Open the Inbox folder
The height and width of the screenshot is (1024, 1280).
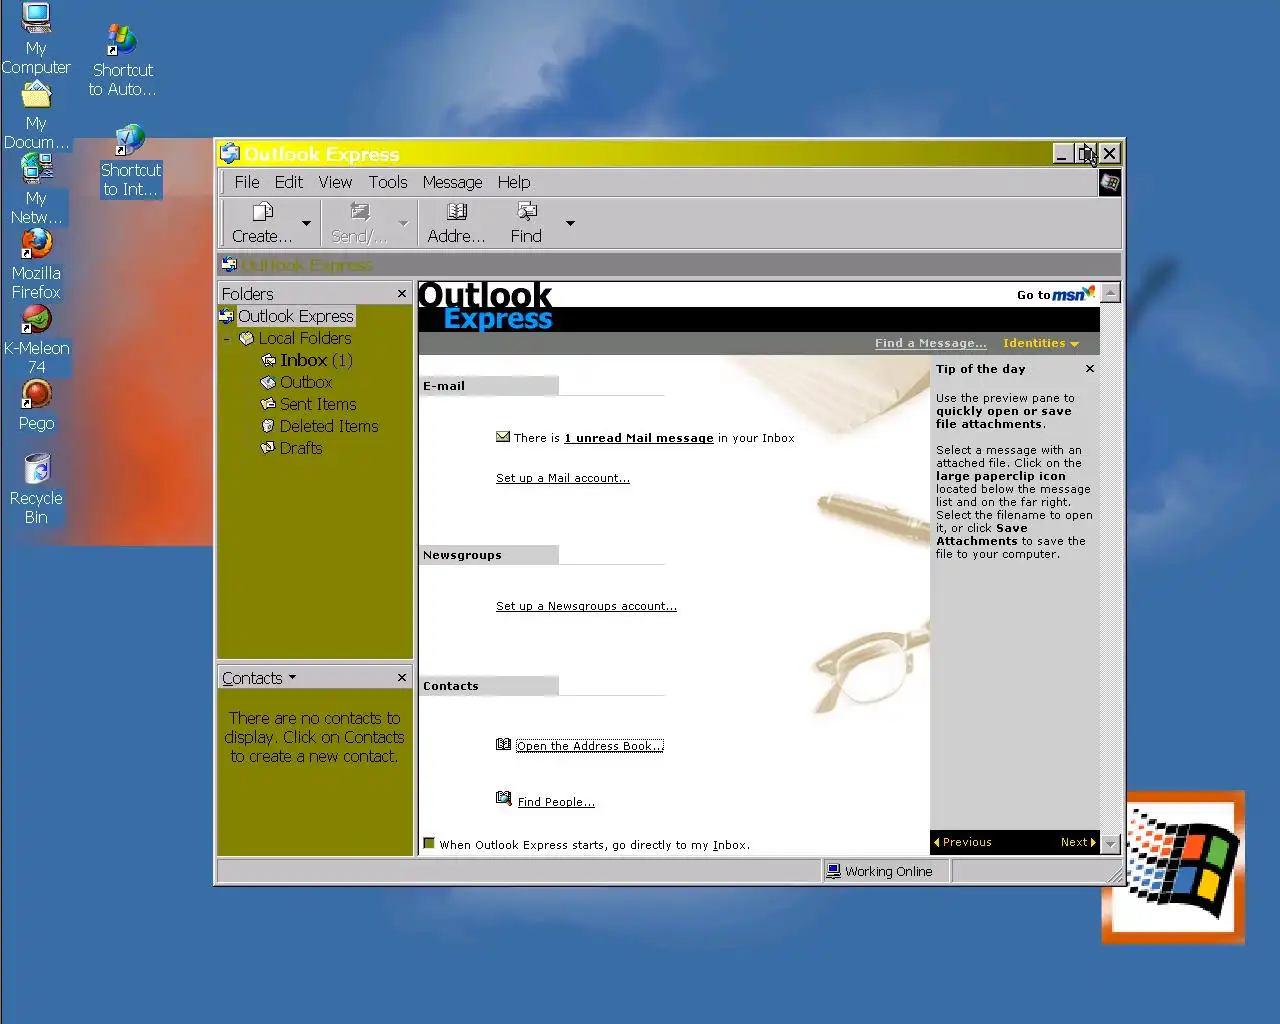pos(316,360)
